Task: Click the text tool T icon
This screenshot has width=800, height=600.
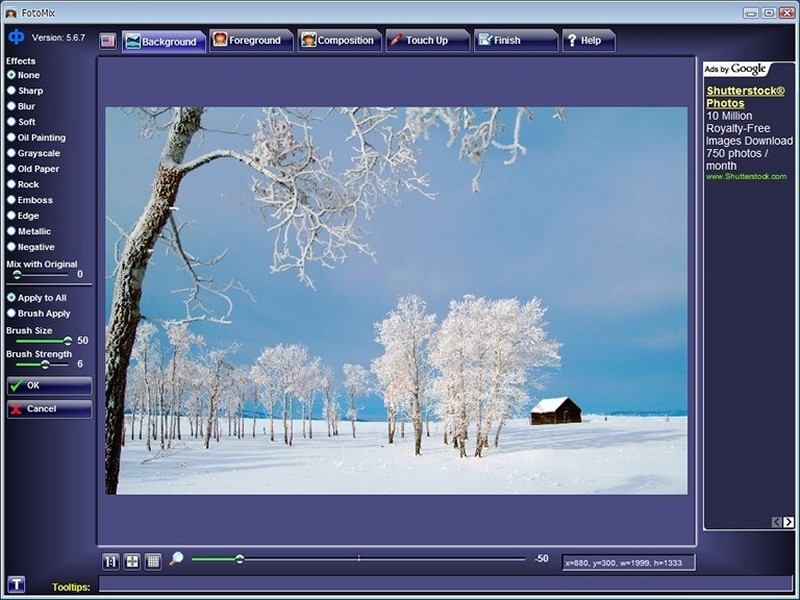Action: click(x=16, y=584)
